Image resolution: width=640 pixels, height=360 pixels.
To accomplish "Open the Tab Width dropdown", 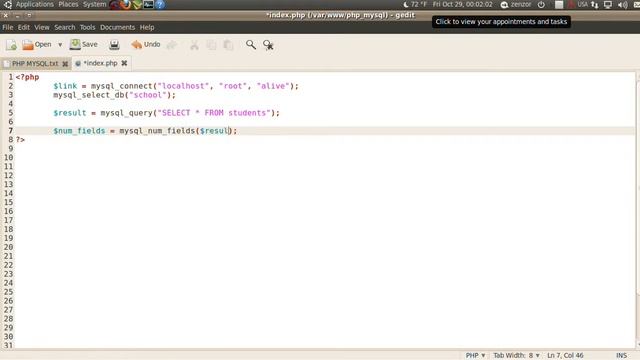I will (x=516, y=356).
